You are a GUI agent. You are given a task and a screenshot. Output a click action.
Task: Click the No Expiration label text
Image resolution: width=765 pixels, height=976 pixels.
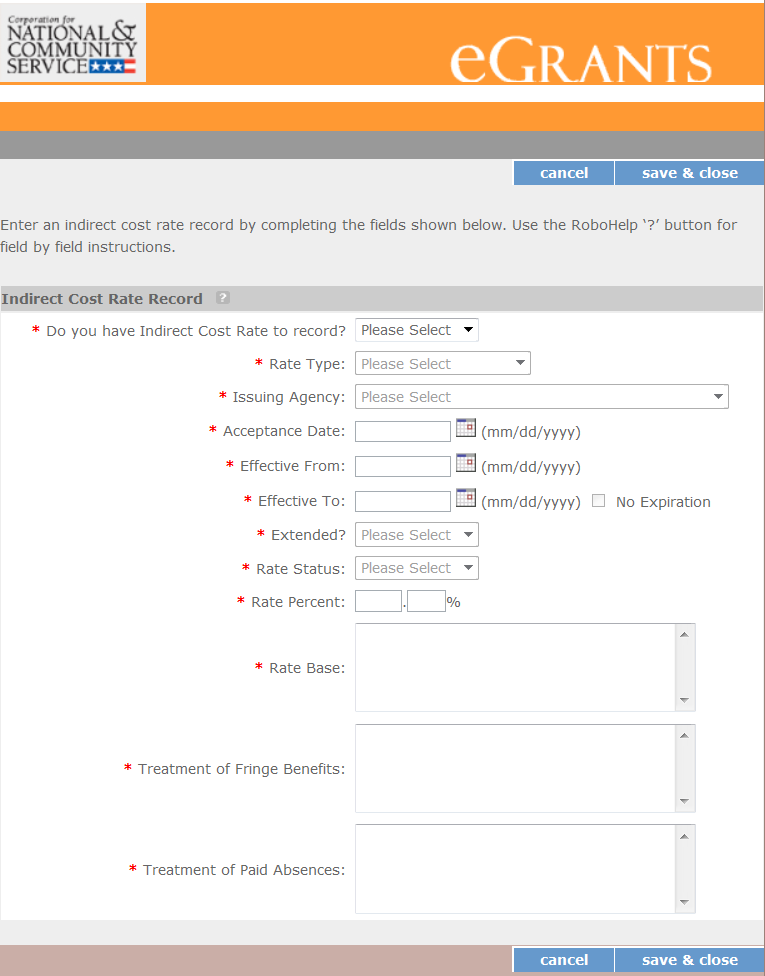point(663,502)
